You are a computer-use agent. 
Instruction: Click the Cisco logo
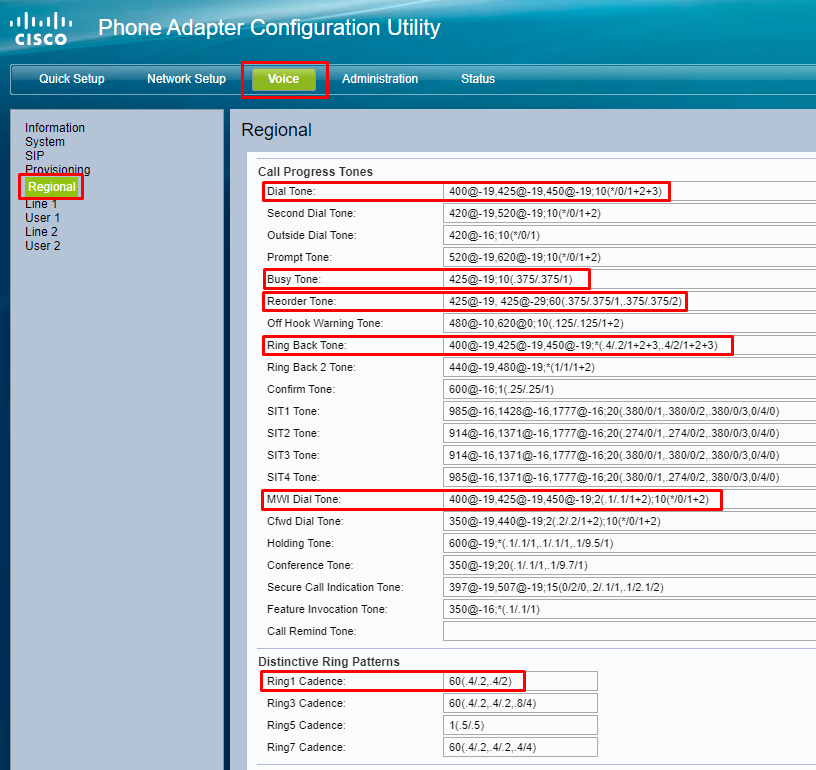click(x=42, y=29)
